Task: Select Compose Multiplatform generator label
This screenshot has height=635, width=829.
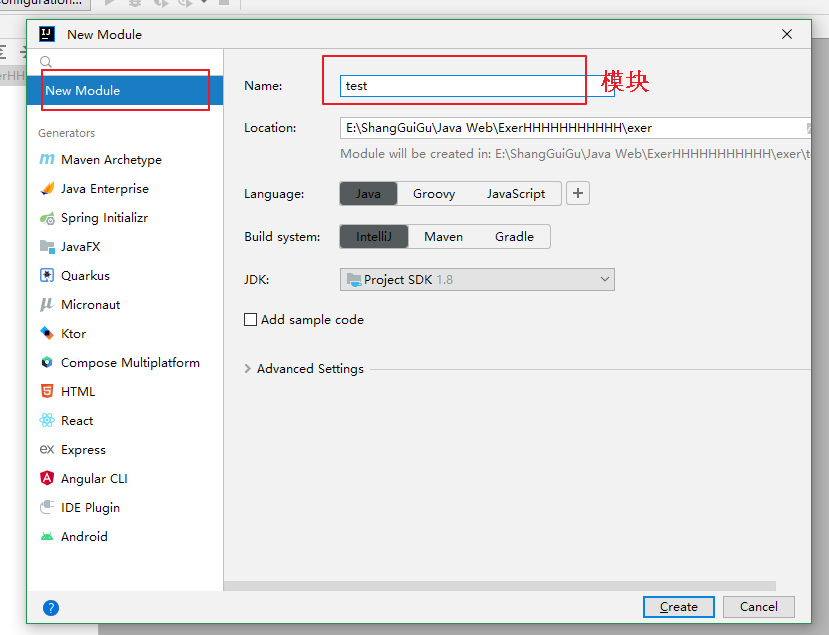Action: click(131, 363)
